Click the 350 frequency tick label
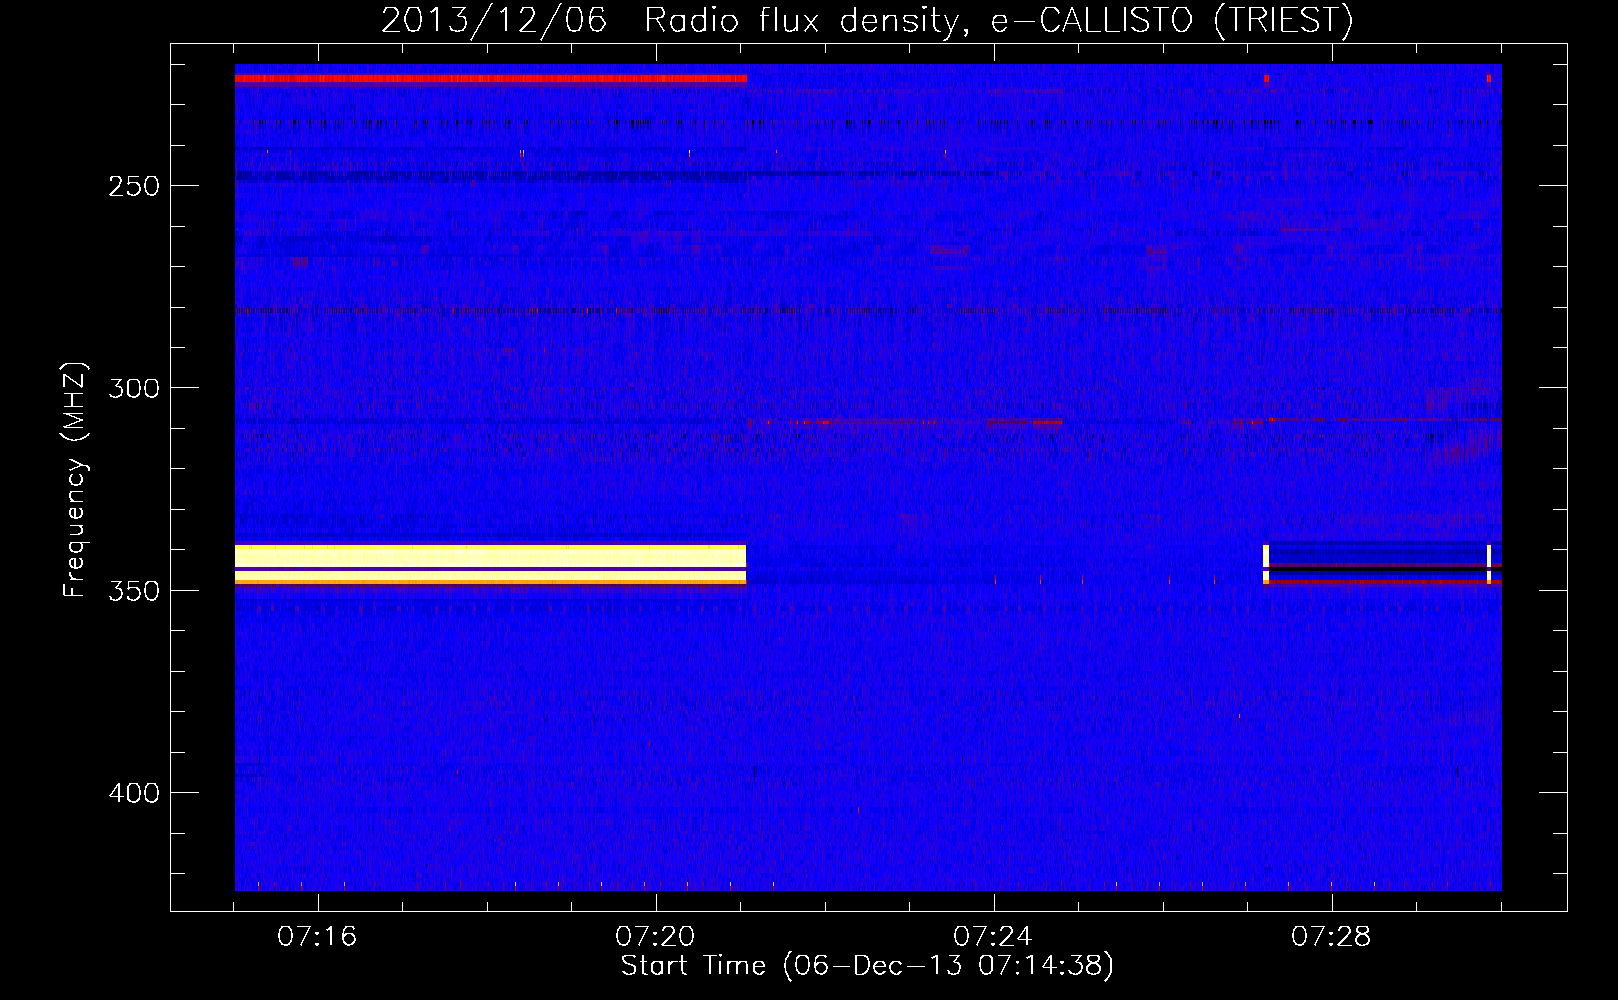Image resolution: width=1618 pixels, height=1000 pixels. (134, 590)
